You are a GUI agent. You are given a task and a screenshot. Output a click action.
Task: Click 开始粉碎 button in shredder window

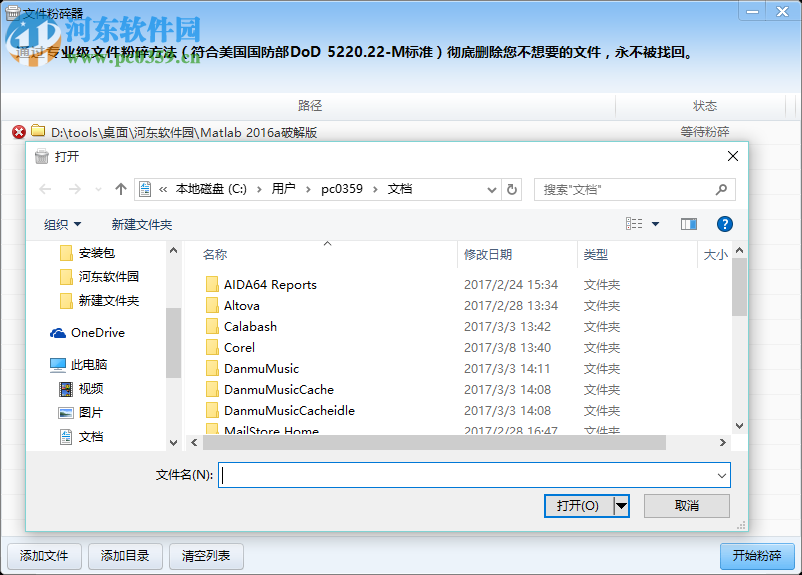[757, 556]
